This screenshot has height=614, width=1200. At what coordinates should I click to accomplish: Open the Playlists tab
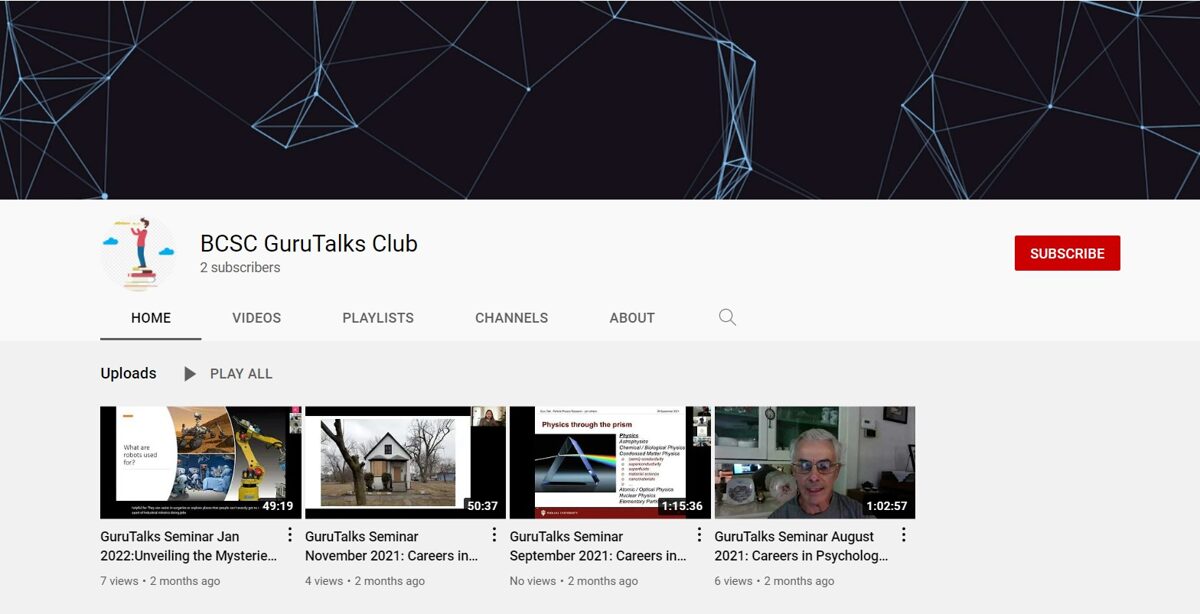[378, 318]
